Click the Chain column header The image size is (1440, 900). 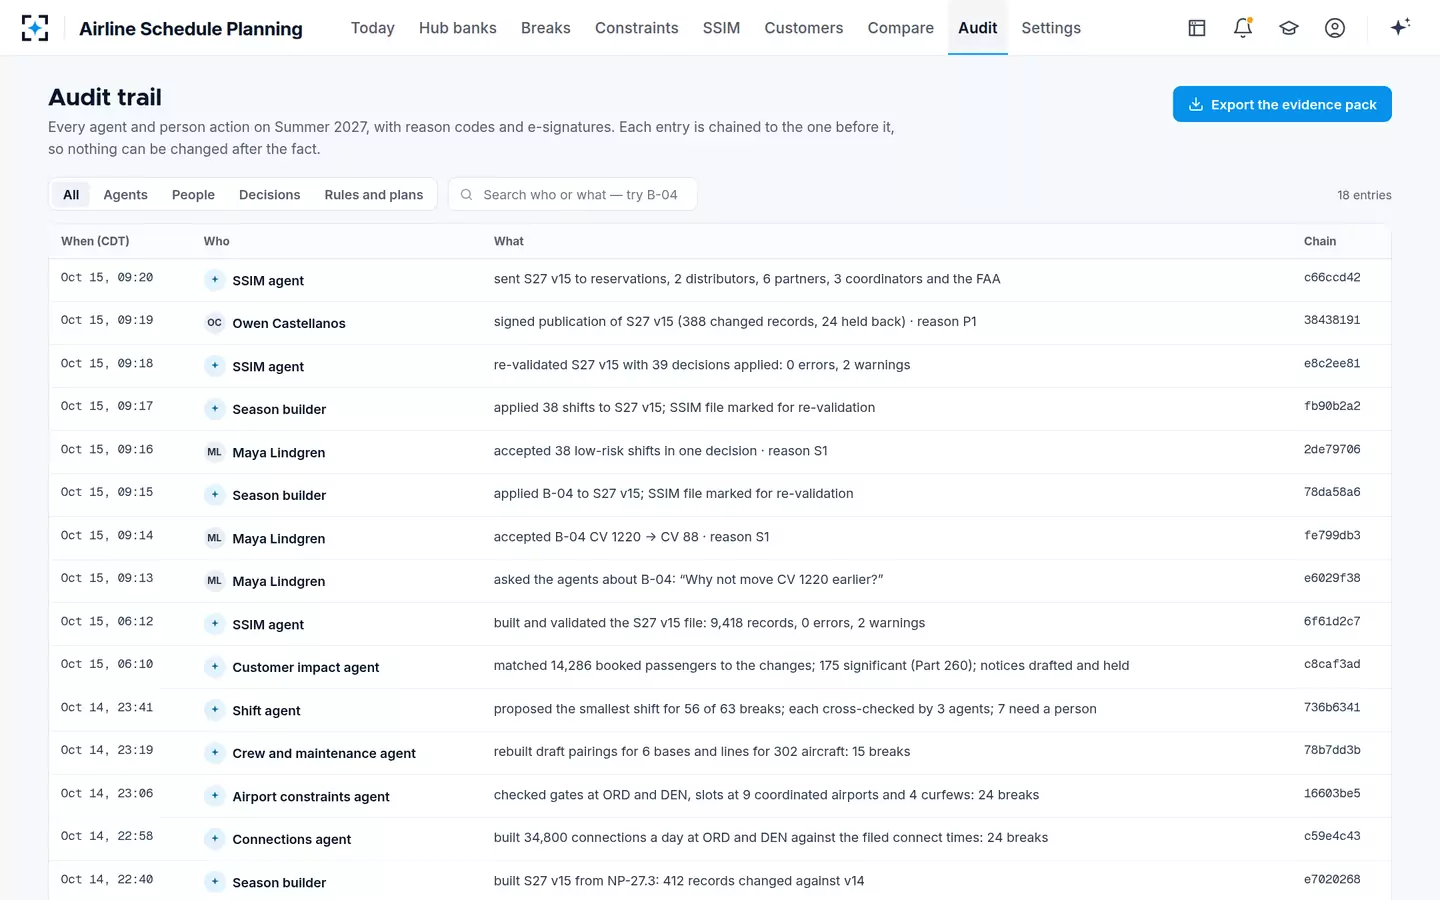pos(1320,241)
